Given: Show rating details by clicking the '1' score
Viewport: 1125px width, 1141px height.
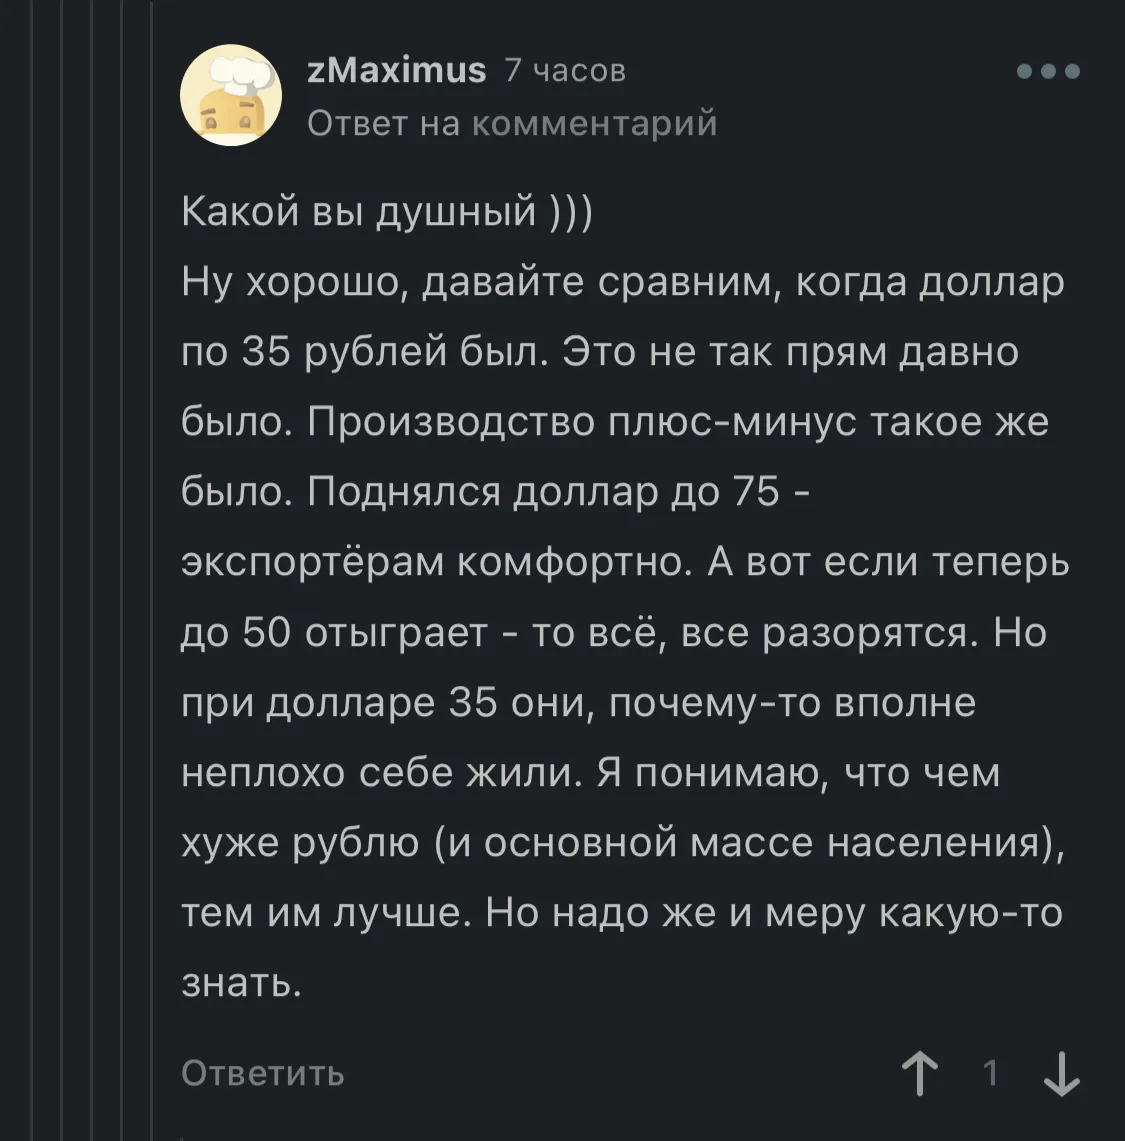Looking at the screenshot, I should click(x=990, y=1073).
